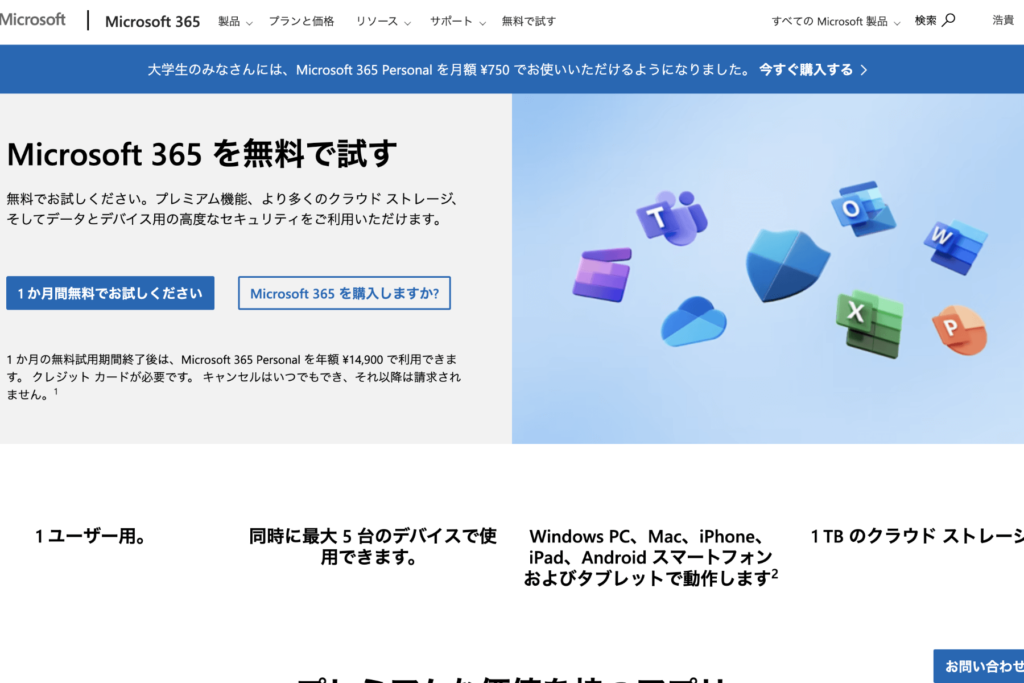This screenshot has height=683, width=1024.
Task: Click the 1 か月間無料でお試しください button
Action: point(110,293)
